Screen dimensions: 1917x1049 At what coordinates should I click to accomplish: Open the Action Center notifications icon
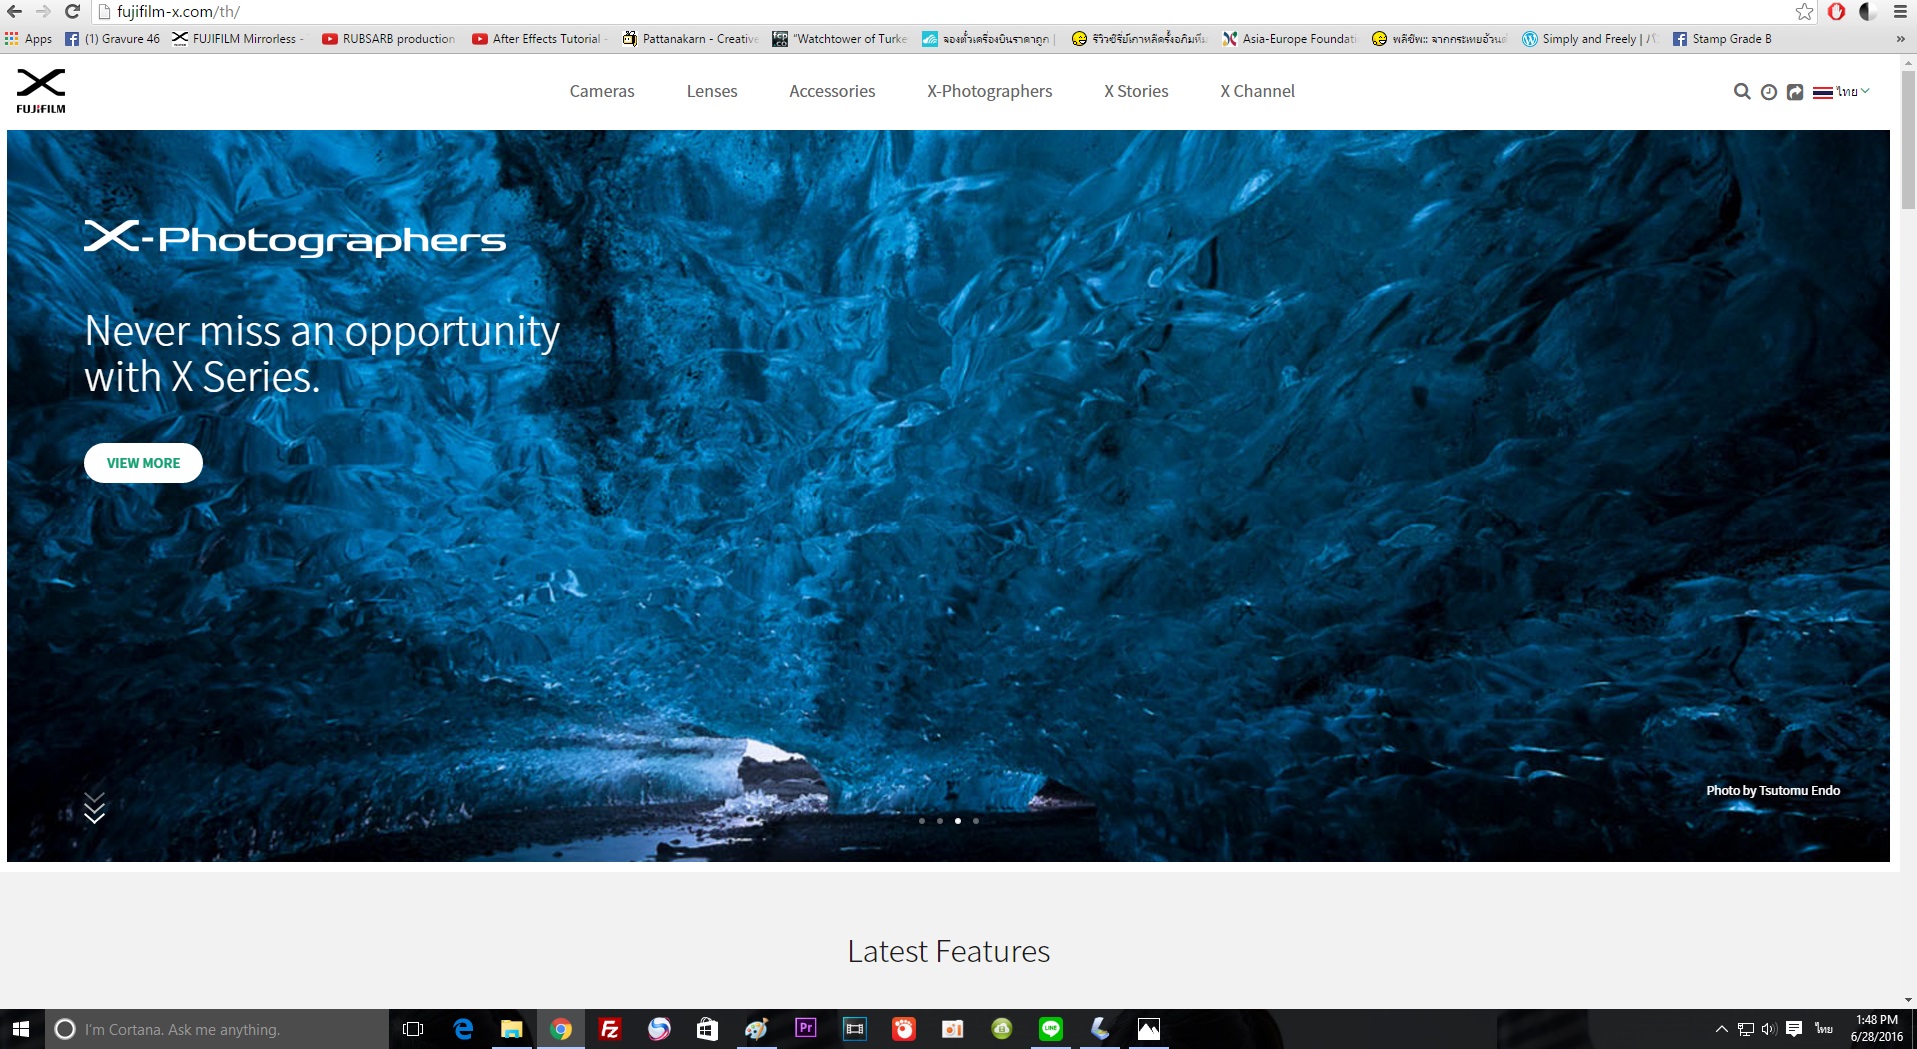point(1794,1029)
